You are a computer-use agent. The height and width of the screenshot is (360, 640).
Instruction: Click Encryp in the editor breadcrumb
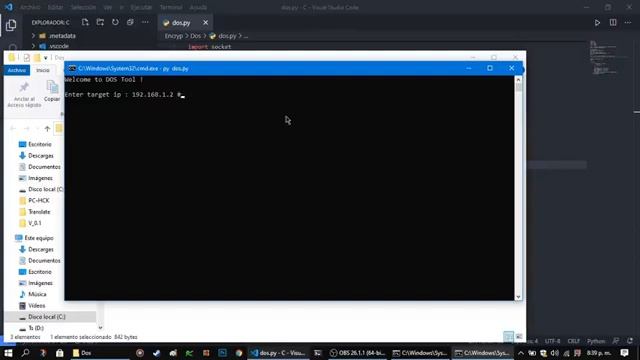(x=174, y=36)
